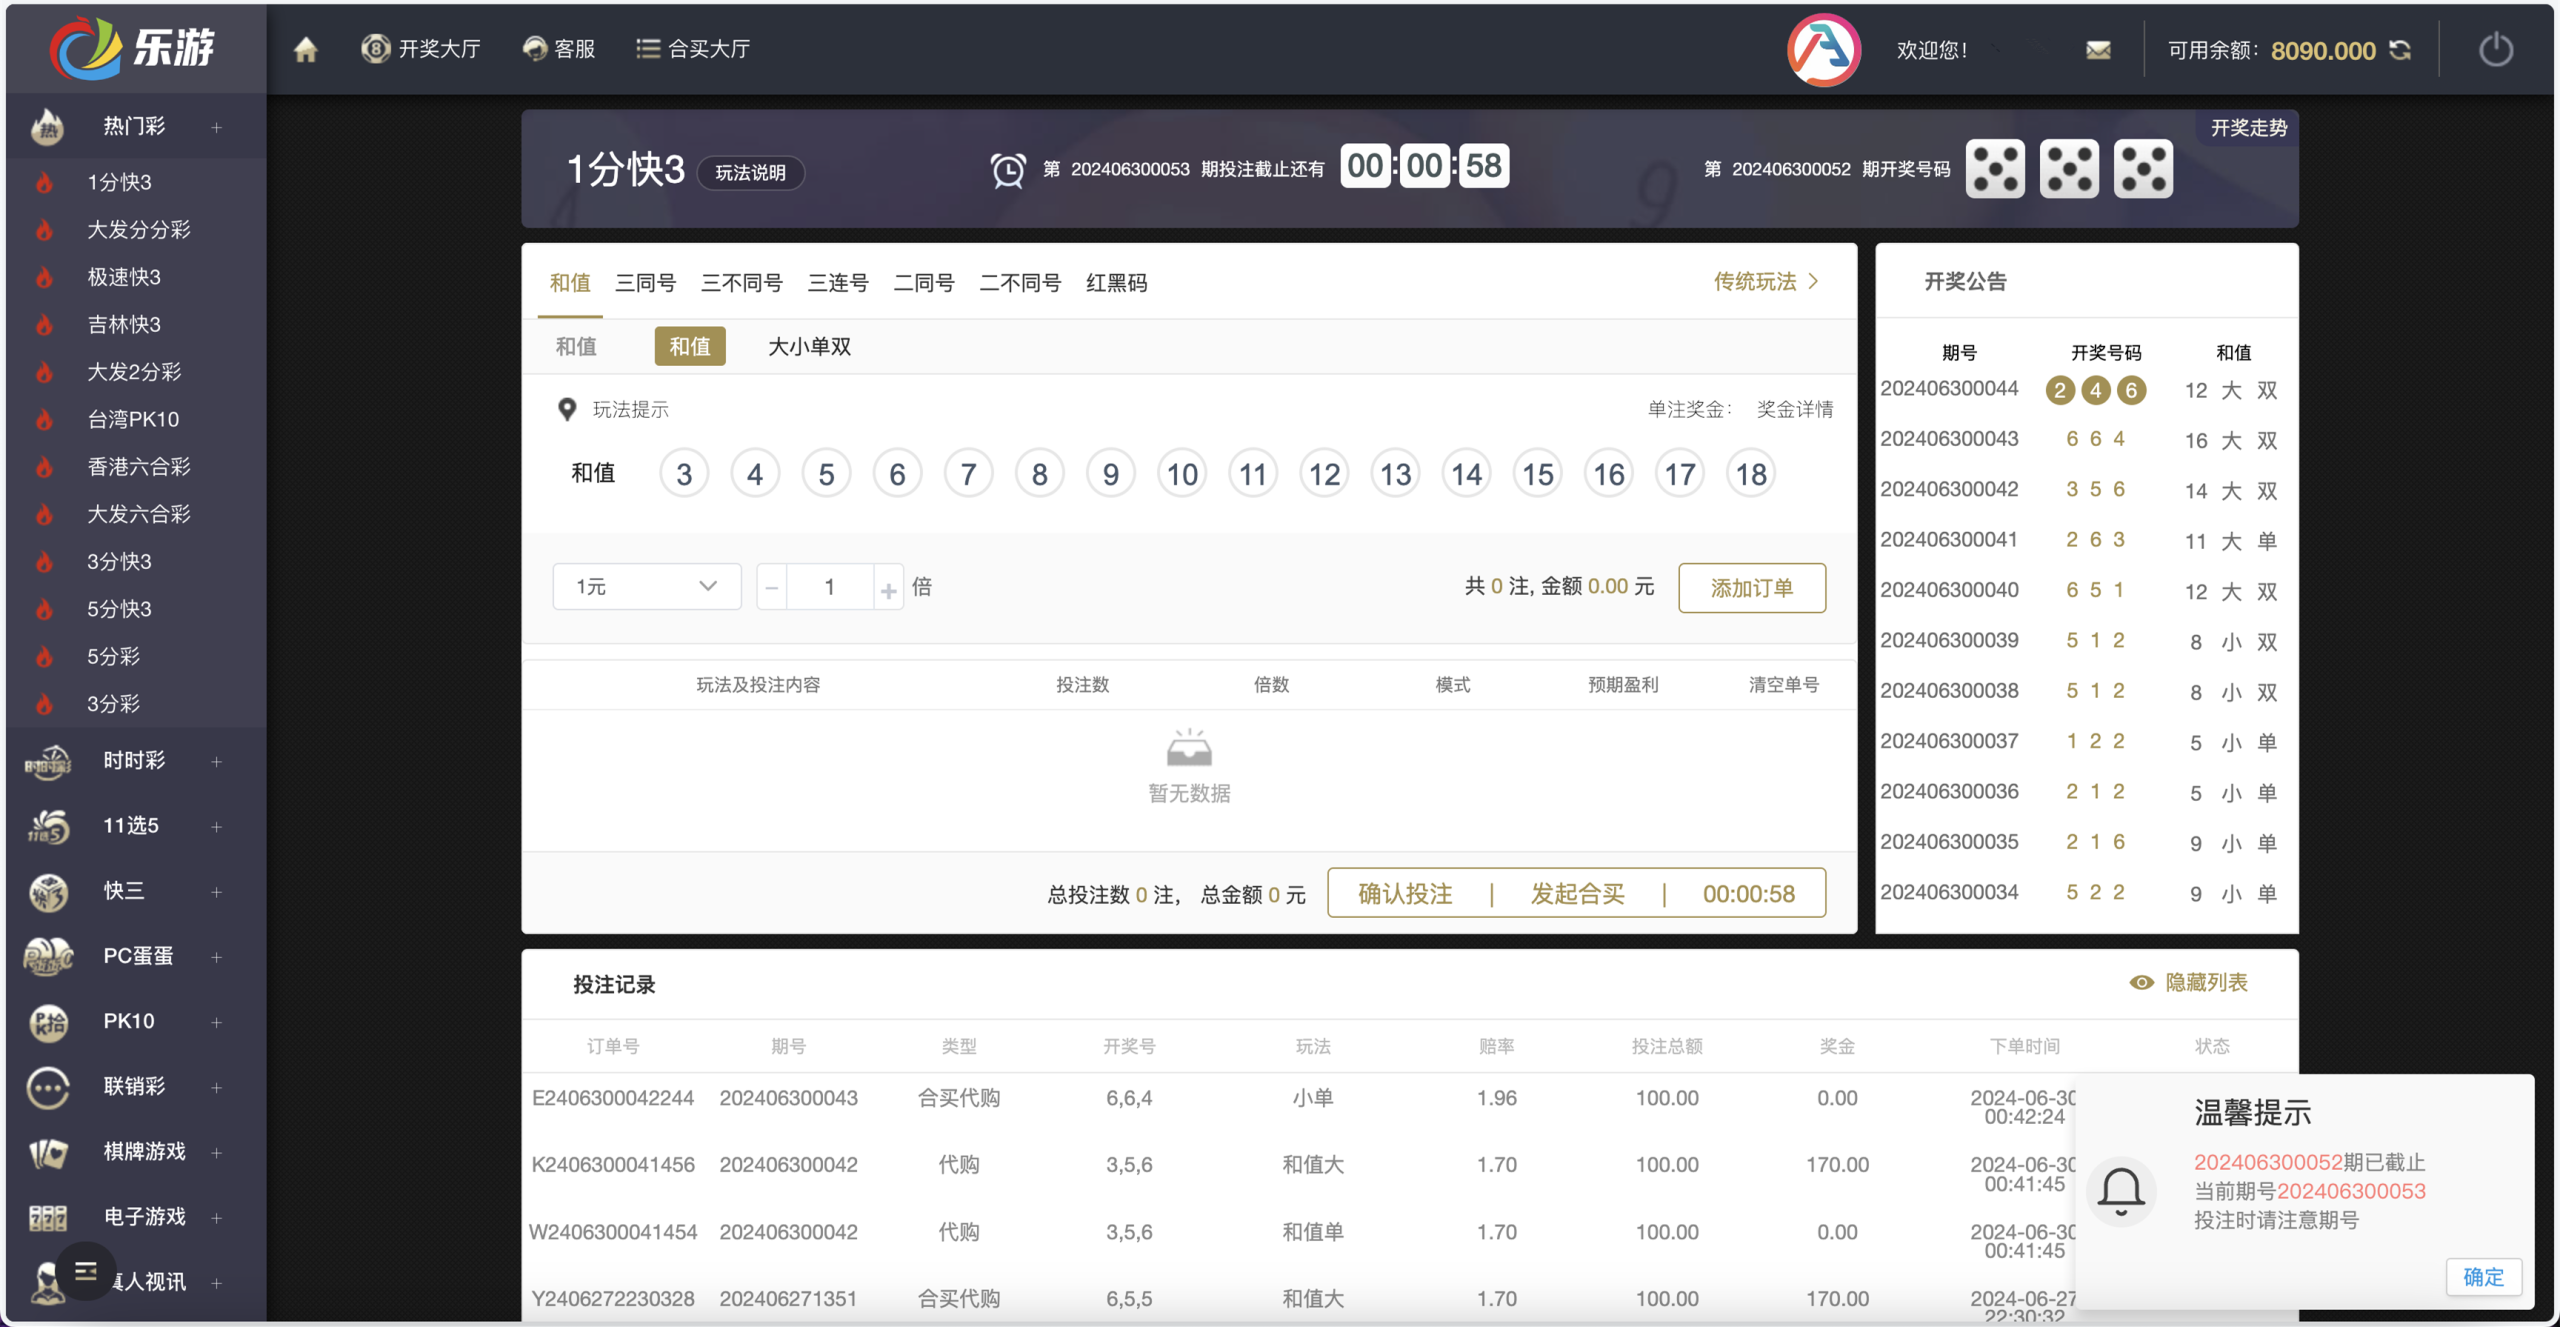This screenshot has height=1327, width=2560.
Task: Open the 1元 unit dropdown
Action: coord(646,586)
